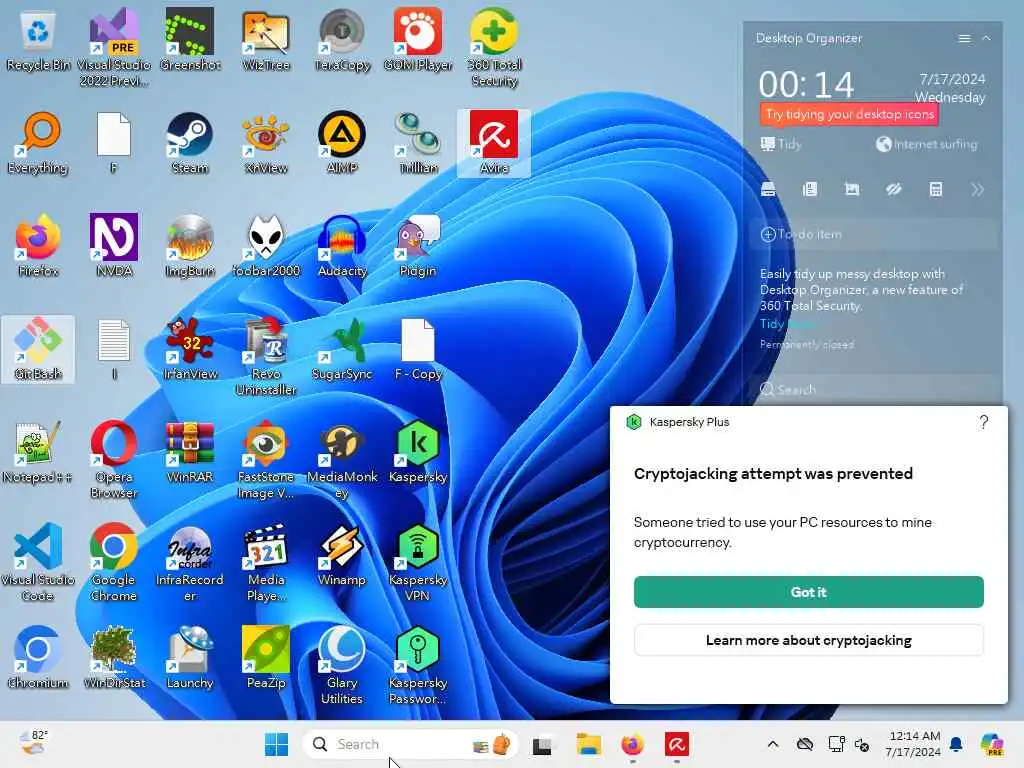Select the Firefox desktop shortcut
1024x768 pixels.
click(38, 246)
